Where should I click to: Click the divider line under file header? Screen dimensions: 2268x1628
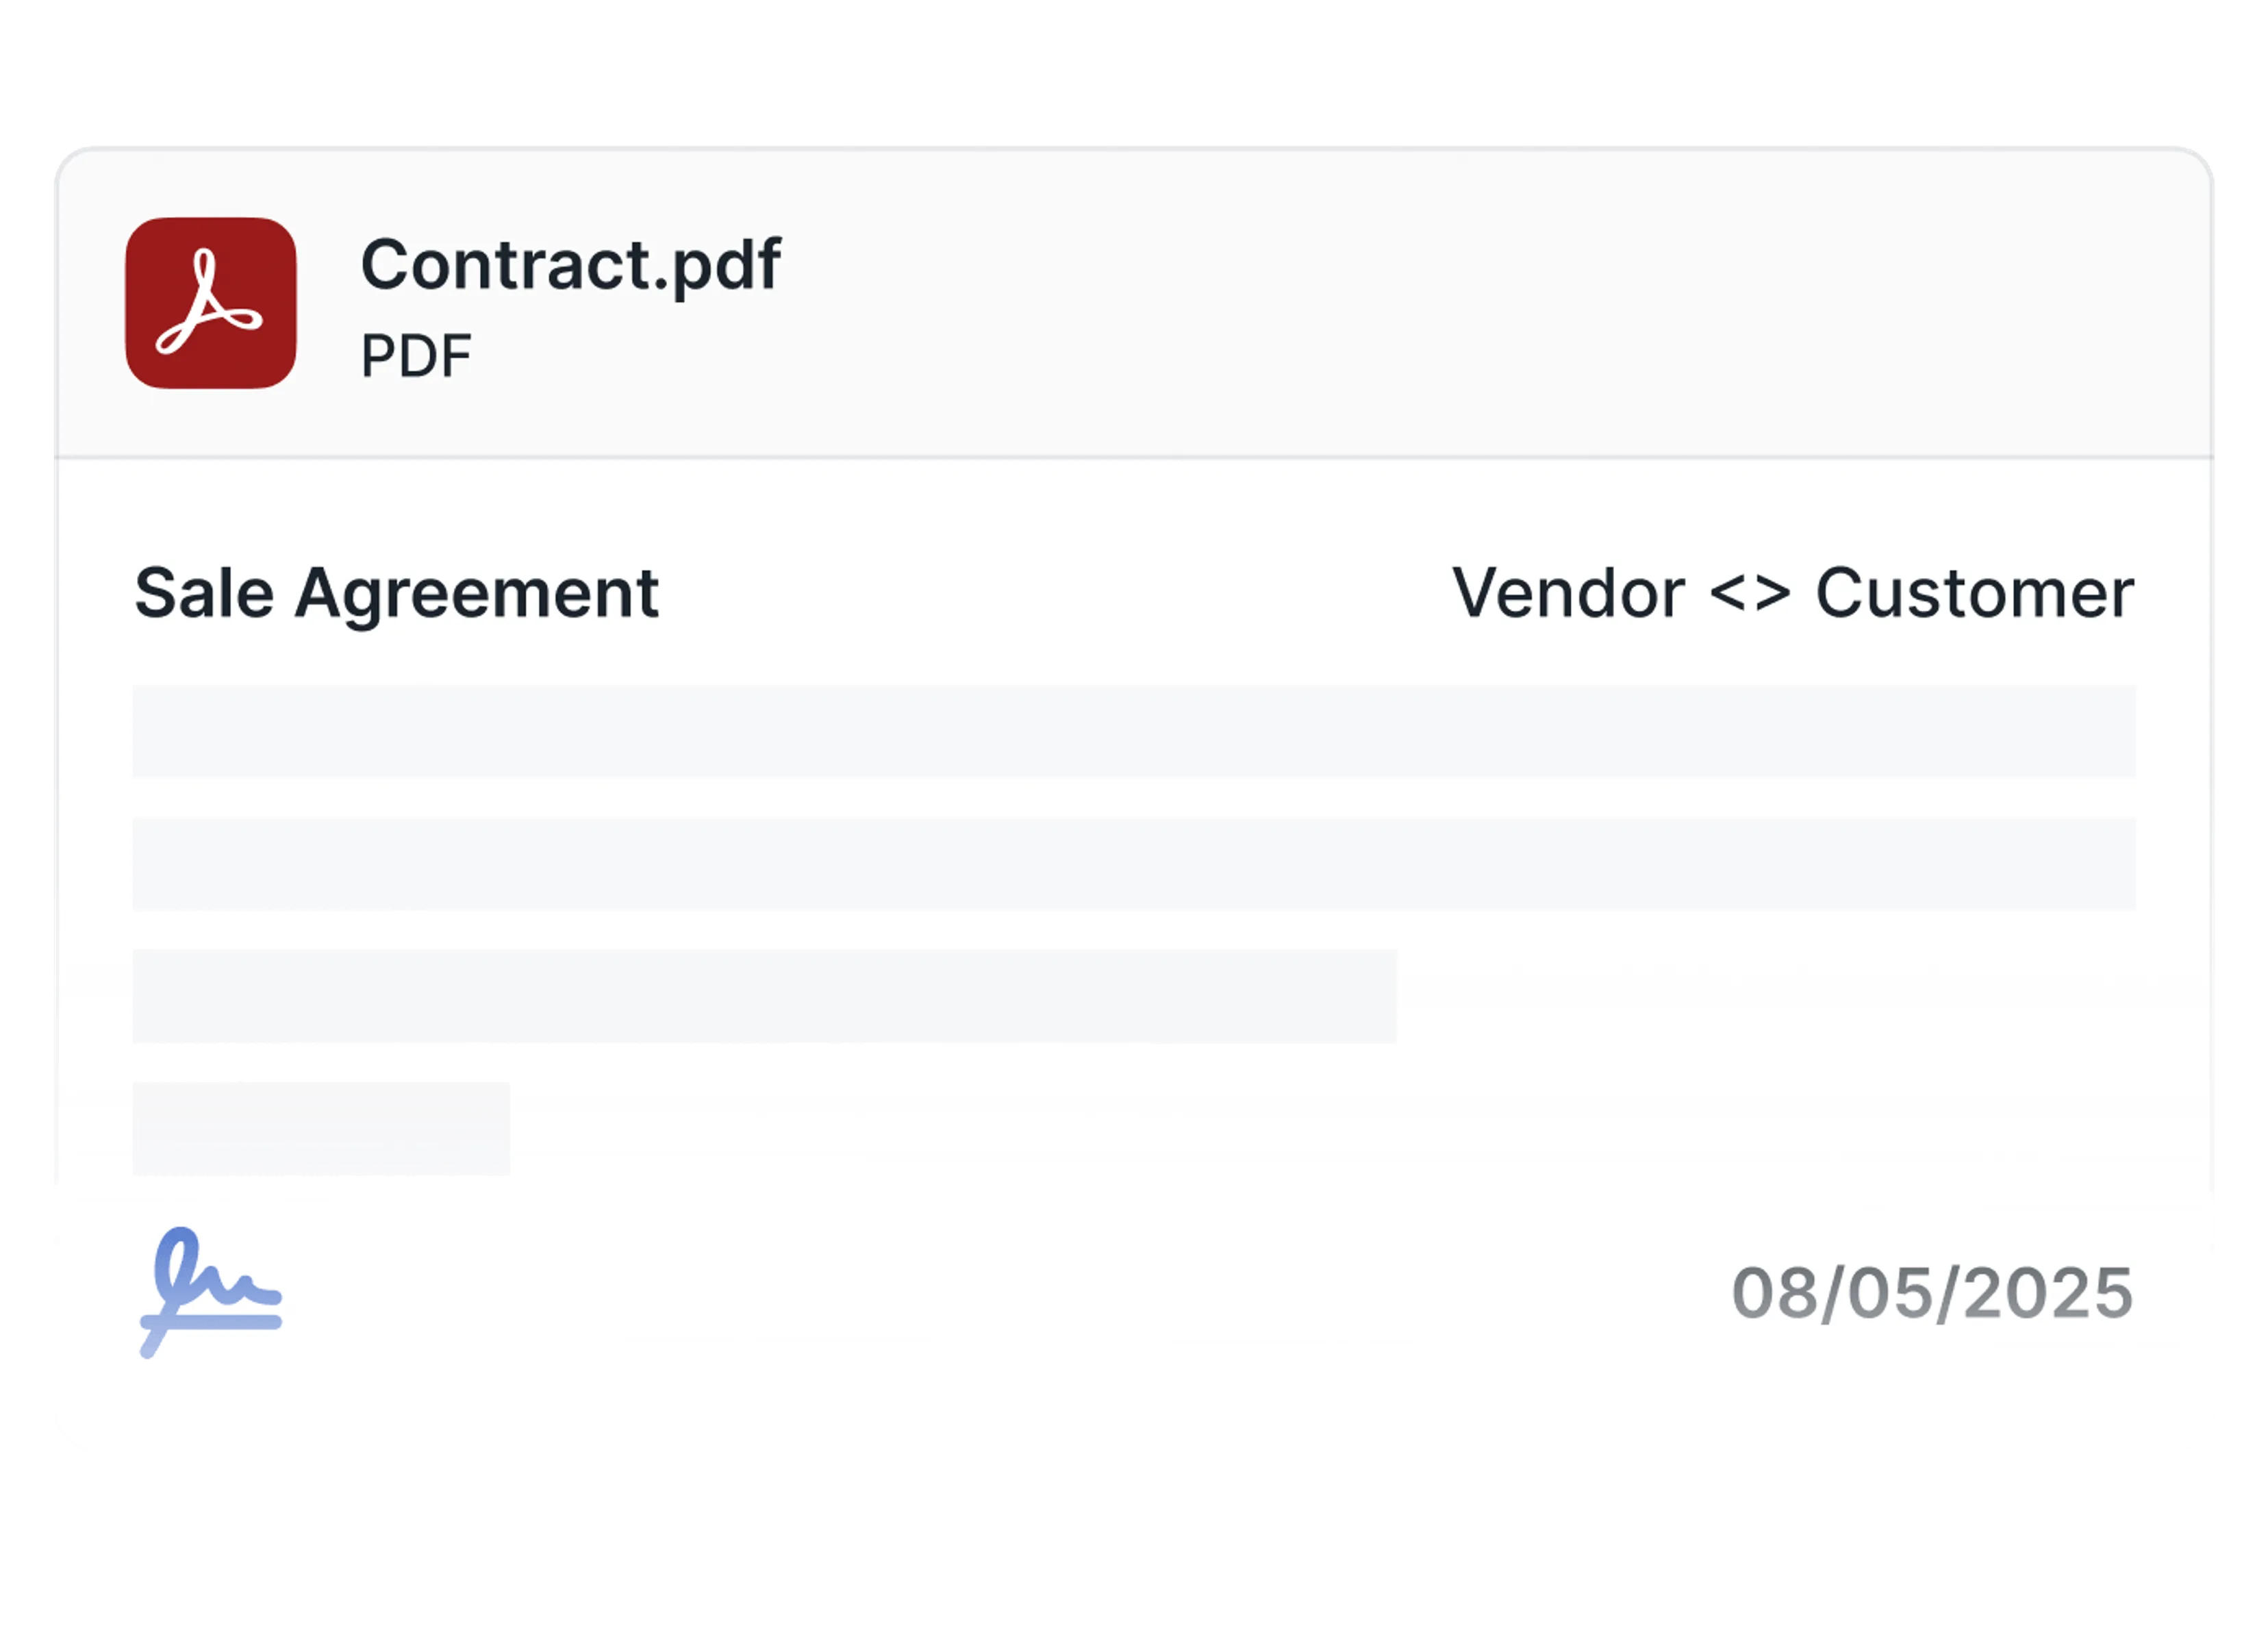[x=1134, y=457]
